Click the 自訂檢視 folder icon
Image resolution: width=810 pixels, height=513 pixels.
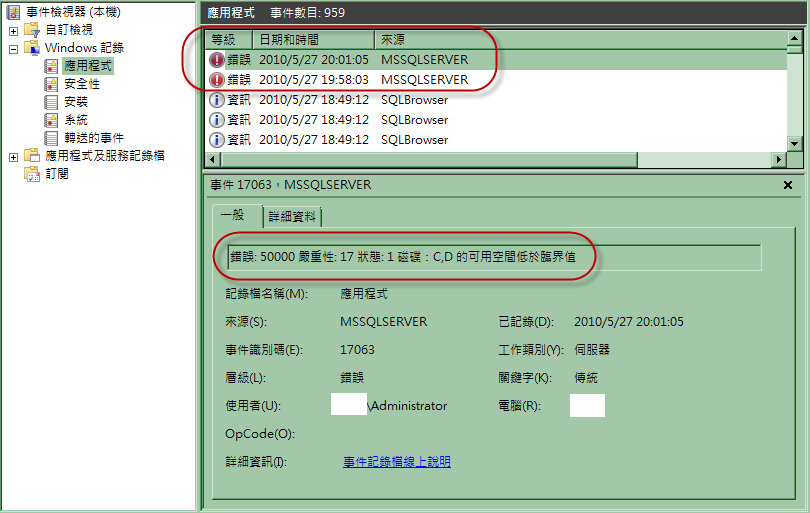tap(32, 30)
